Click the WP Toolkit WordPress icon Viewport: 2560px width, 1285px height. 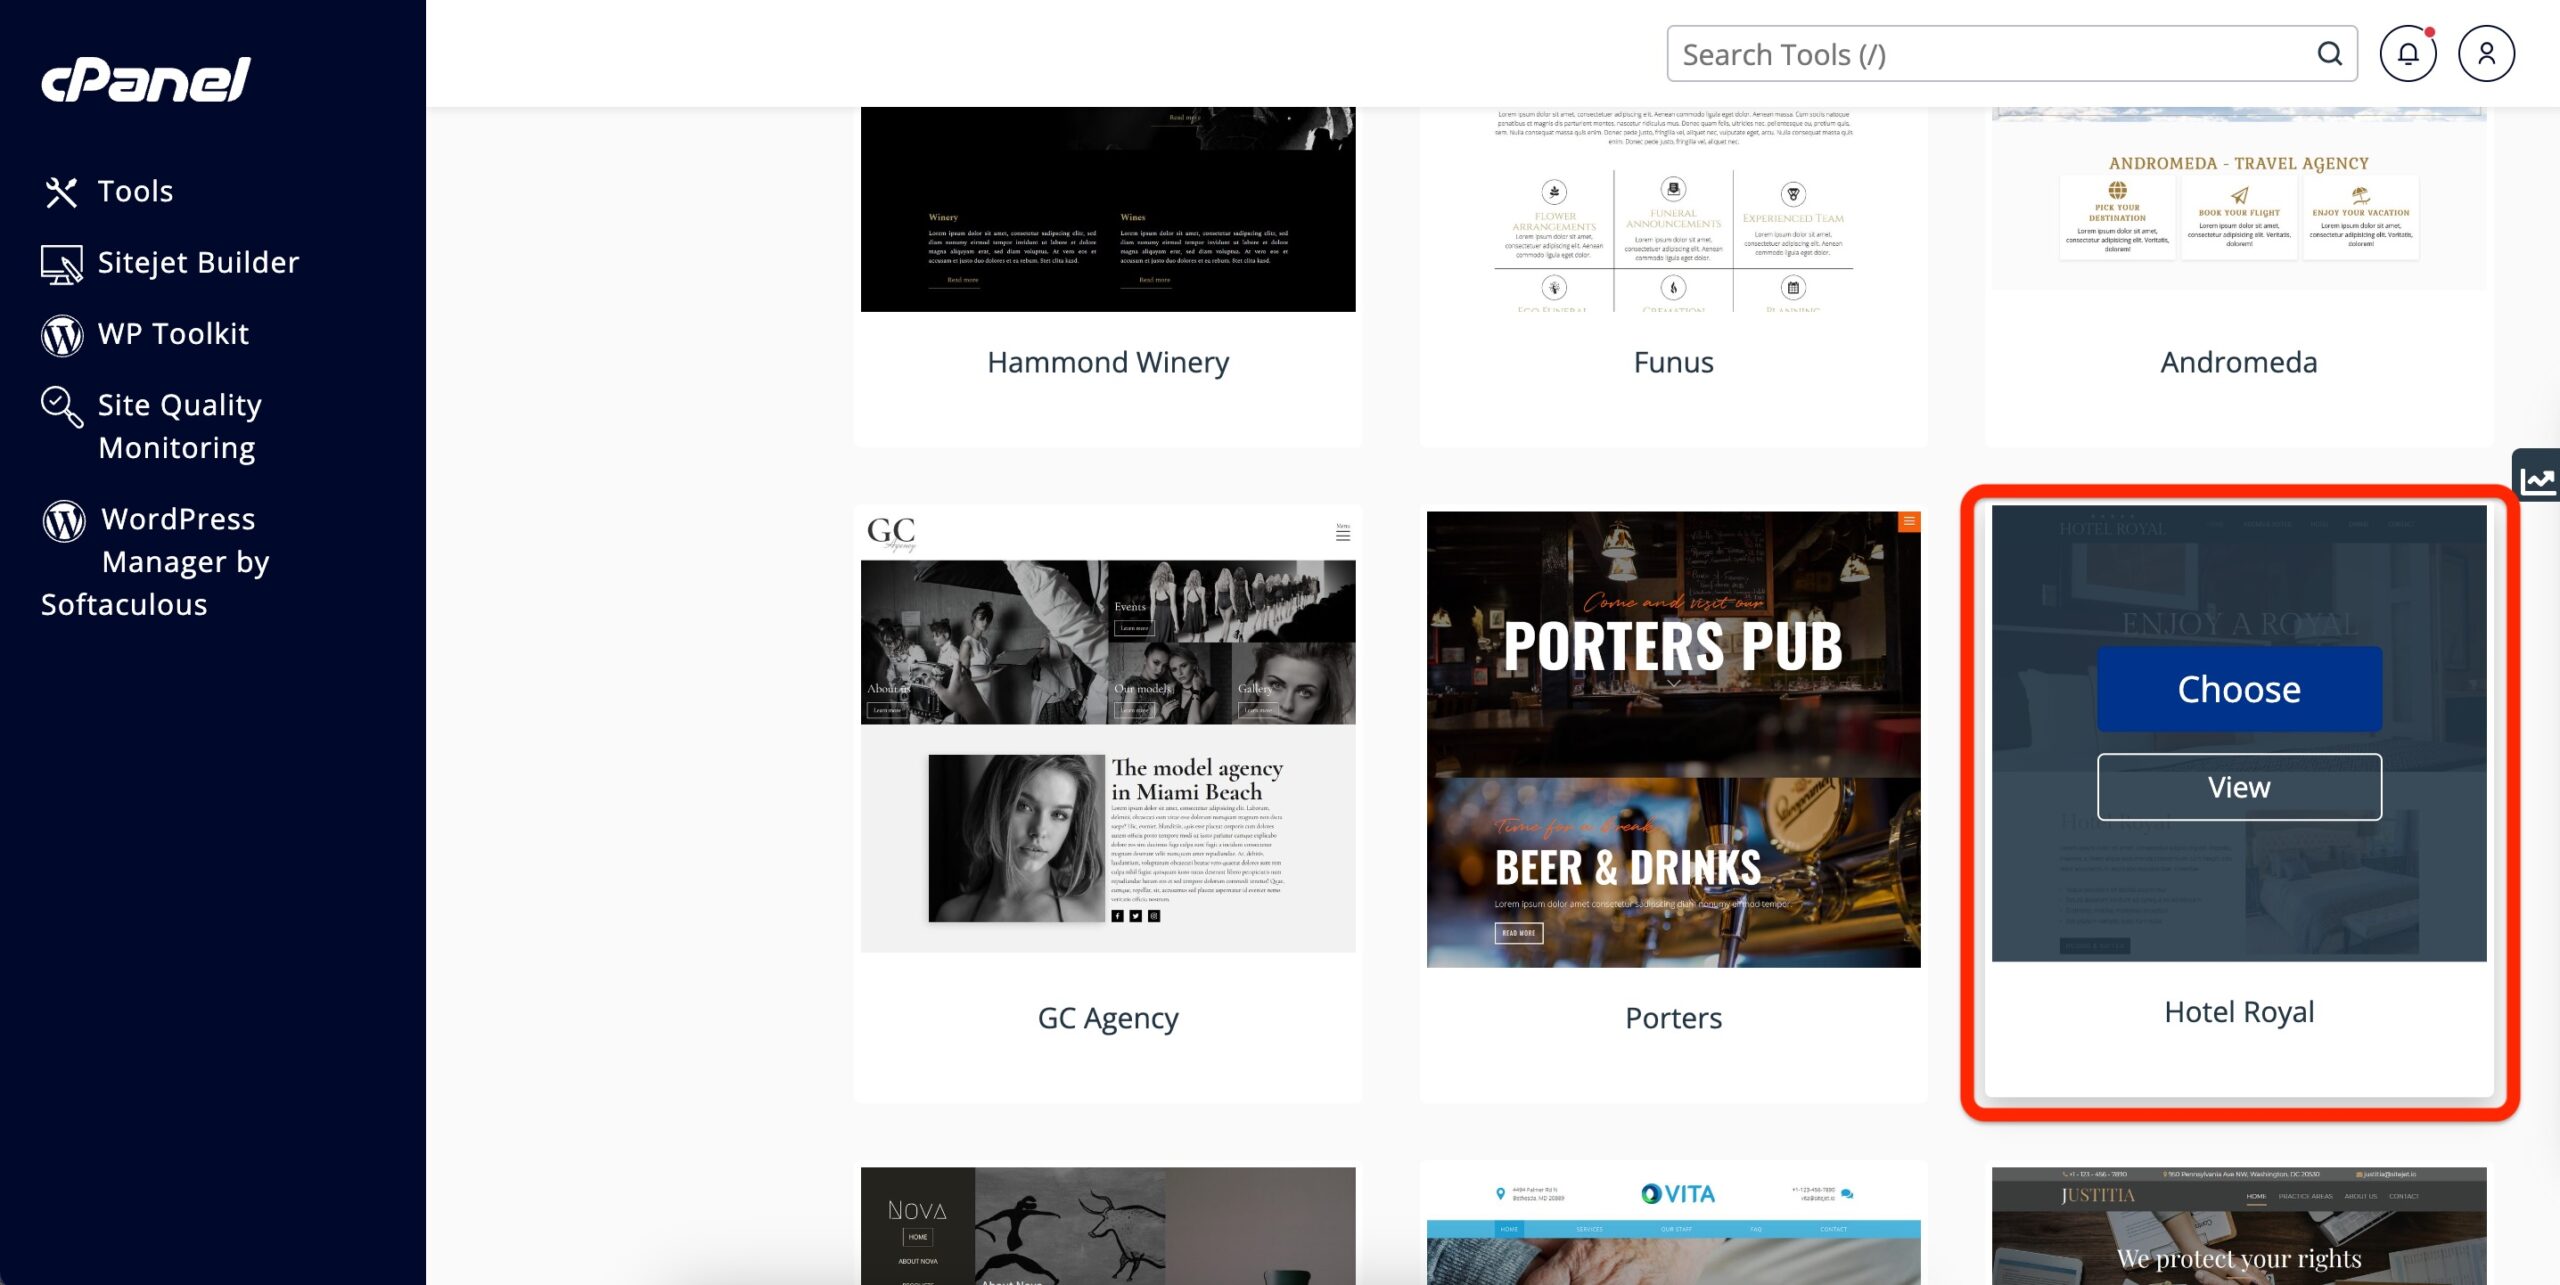point(62,335)
